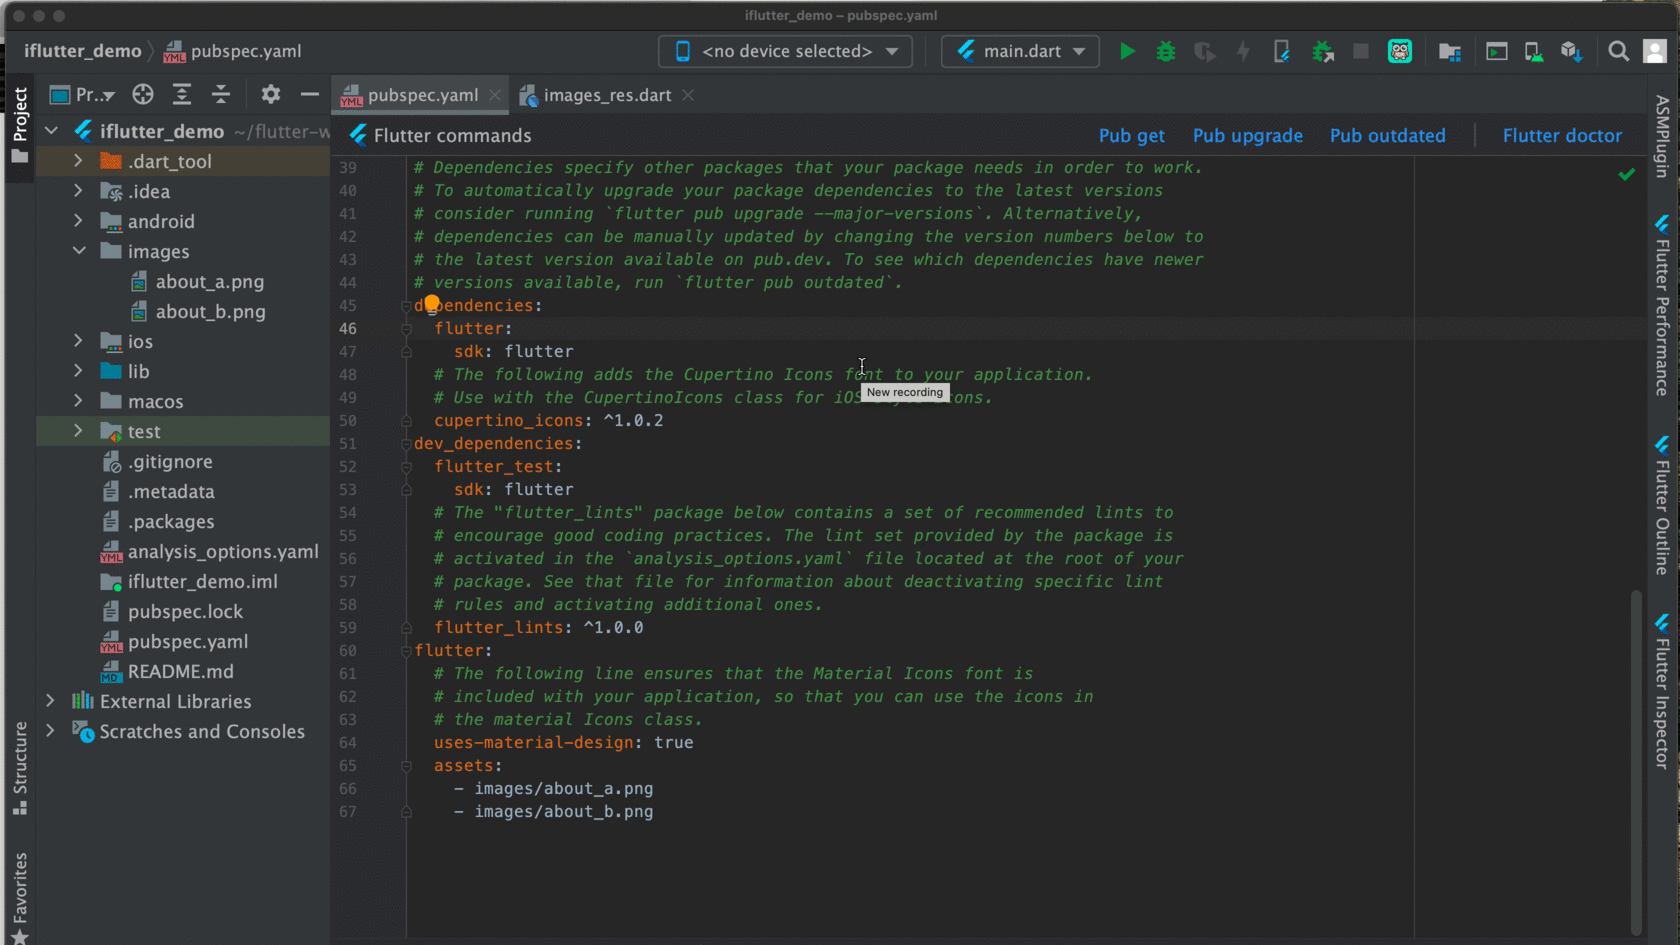The image size is (1680, 945).
Task: Open the Flutter Performance side tab
Action: (x=1662, y=305)
